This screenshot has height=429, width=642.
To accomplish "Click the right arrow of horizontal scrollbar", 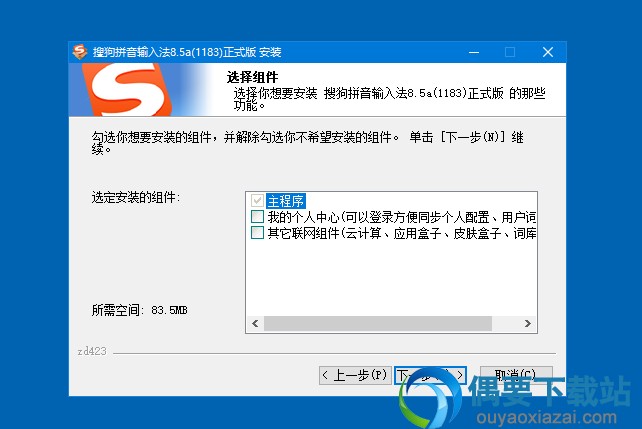I will (x=528, y=323).
